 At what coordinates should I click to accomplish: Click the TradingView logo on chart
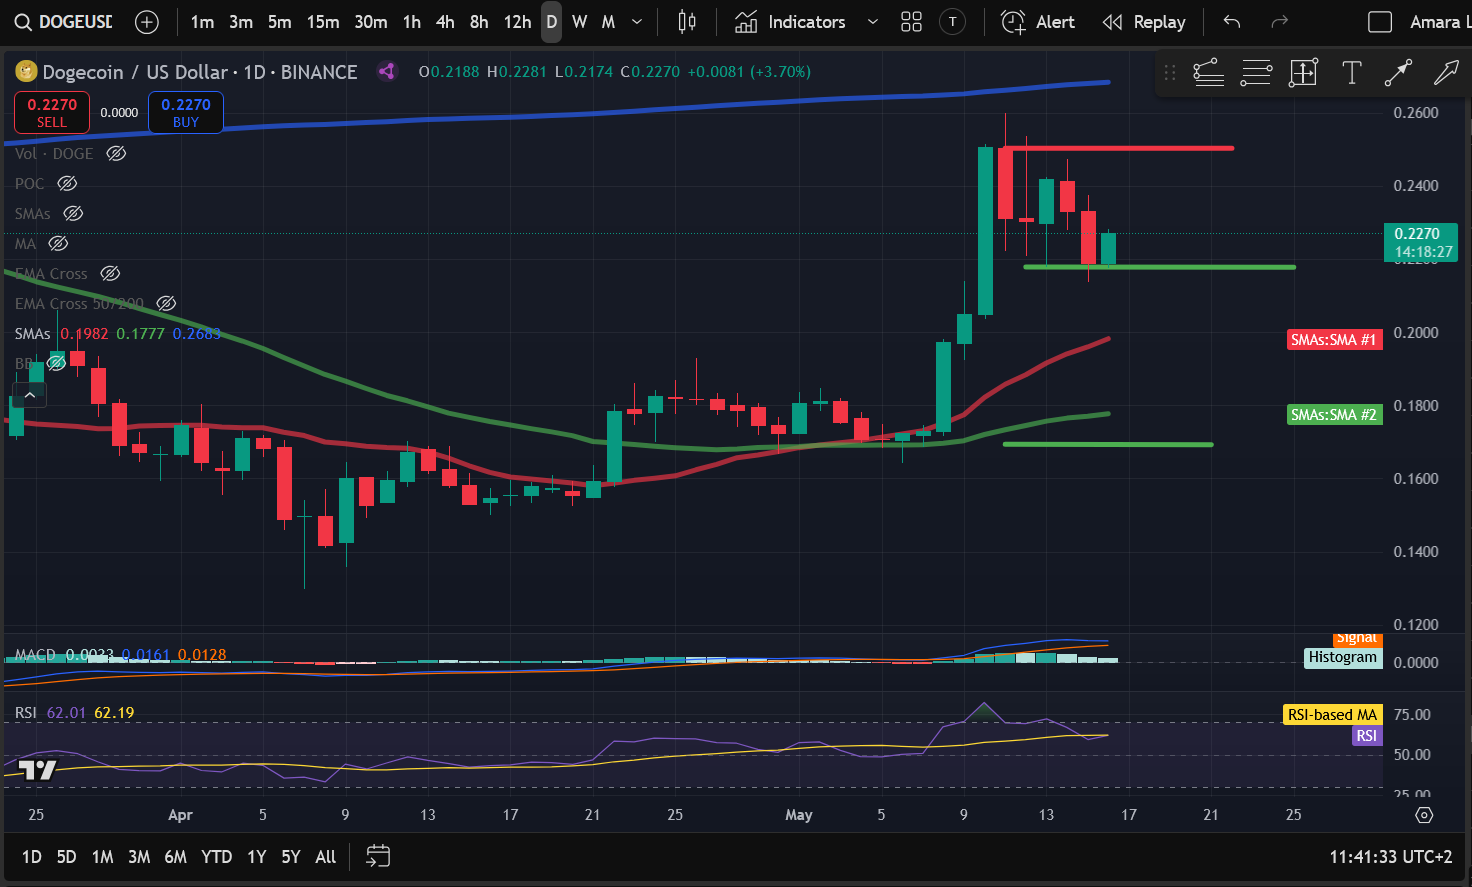(x=38, y=769)
